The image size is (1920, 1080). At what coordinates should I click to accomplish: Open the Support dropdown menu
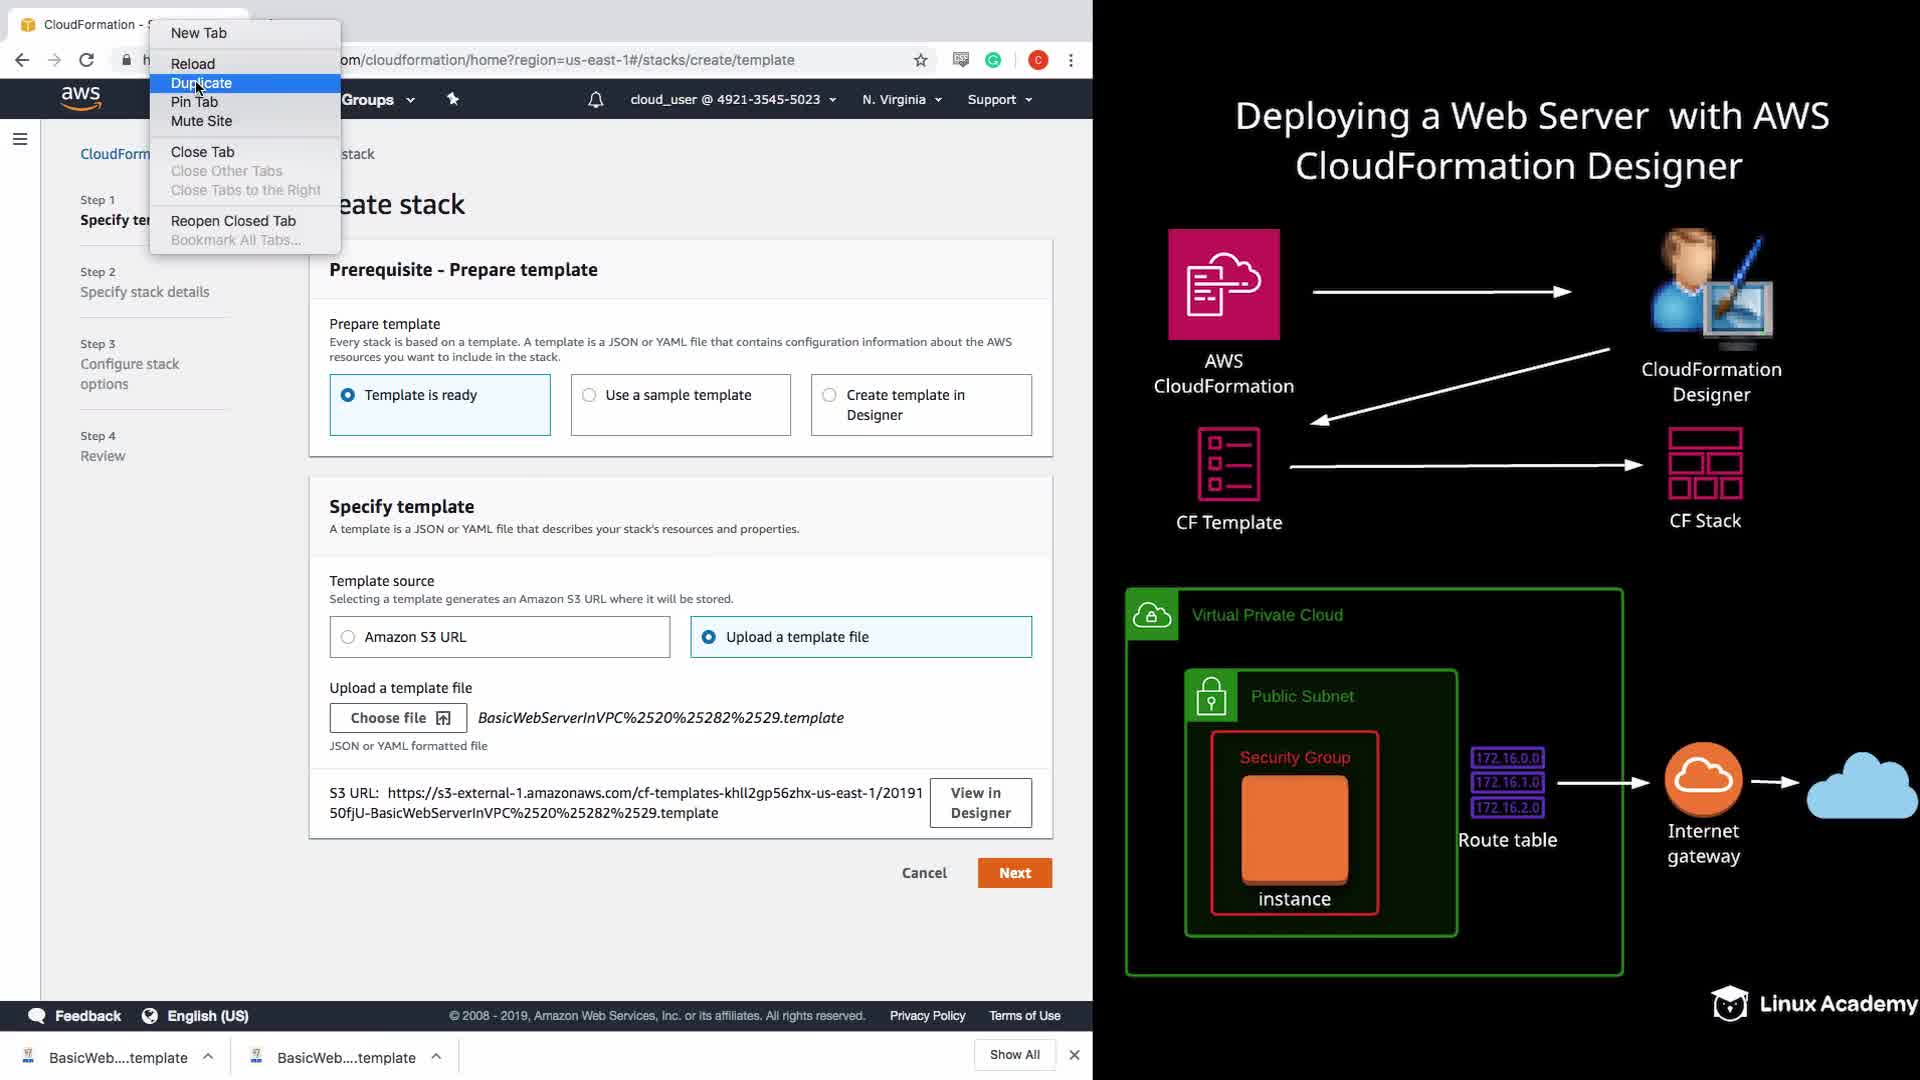999,100
